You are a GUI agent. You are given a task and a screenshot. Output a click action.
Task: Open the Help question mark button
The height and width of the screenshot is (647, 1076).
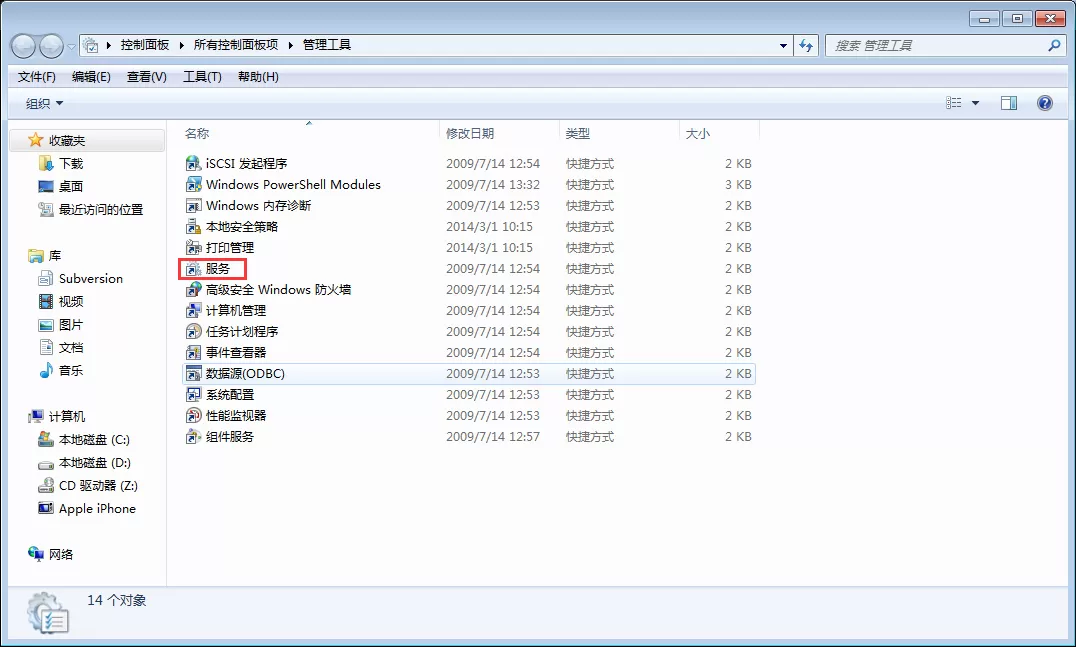1044,103
